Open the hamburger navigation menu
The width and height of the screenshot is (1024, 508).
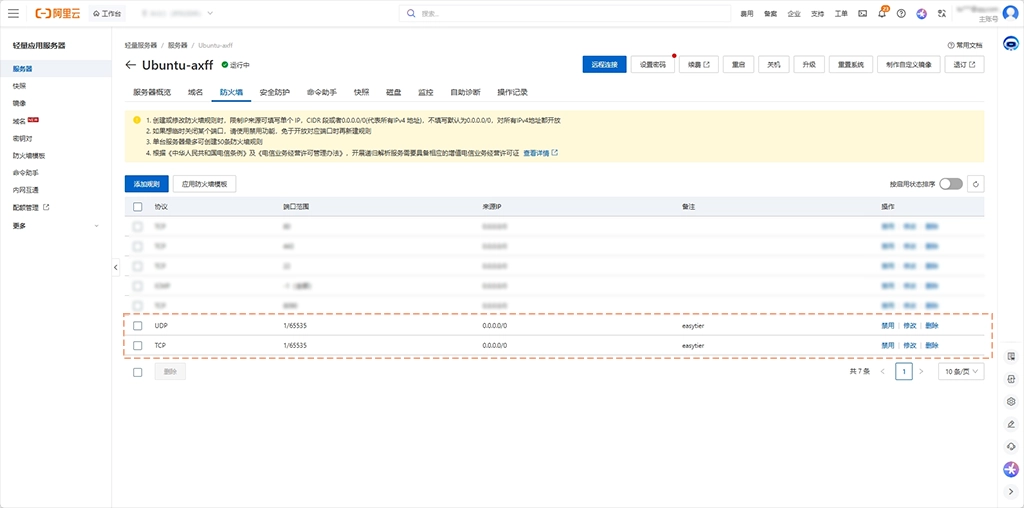pyautogui.click(x=13, y=13)
